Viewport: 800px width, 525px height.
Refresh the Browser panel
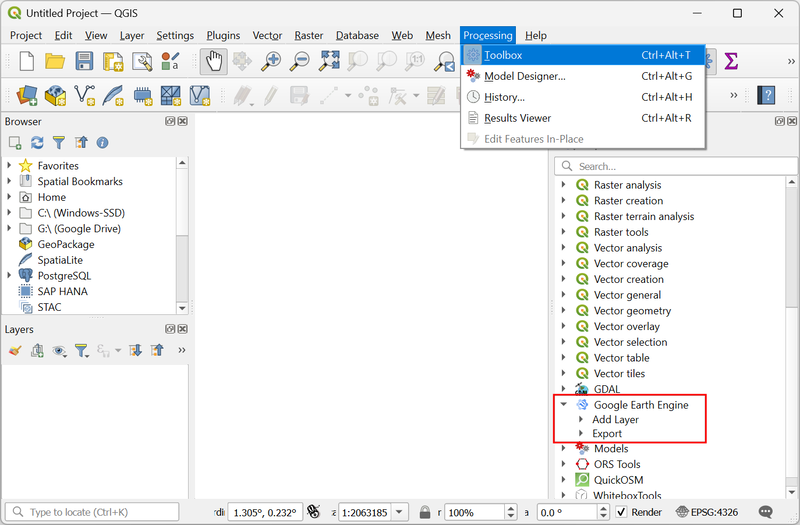pos(37,143)
